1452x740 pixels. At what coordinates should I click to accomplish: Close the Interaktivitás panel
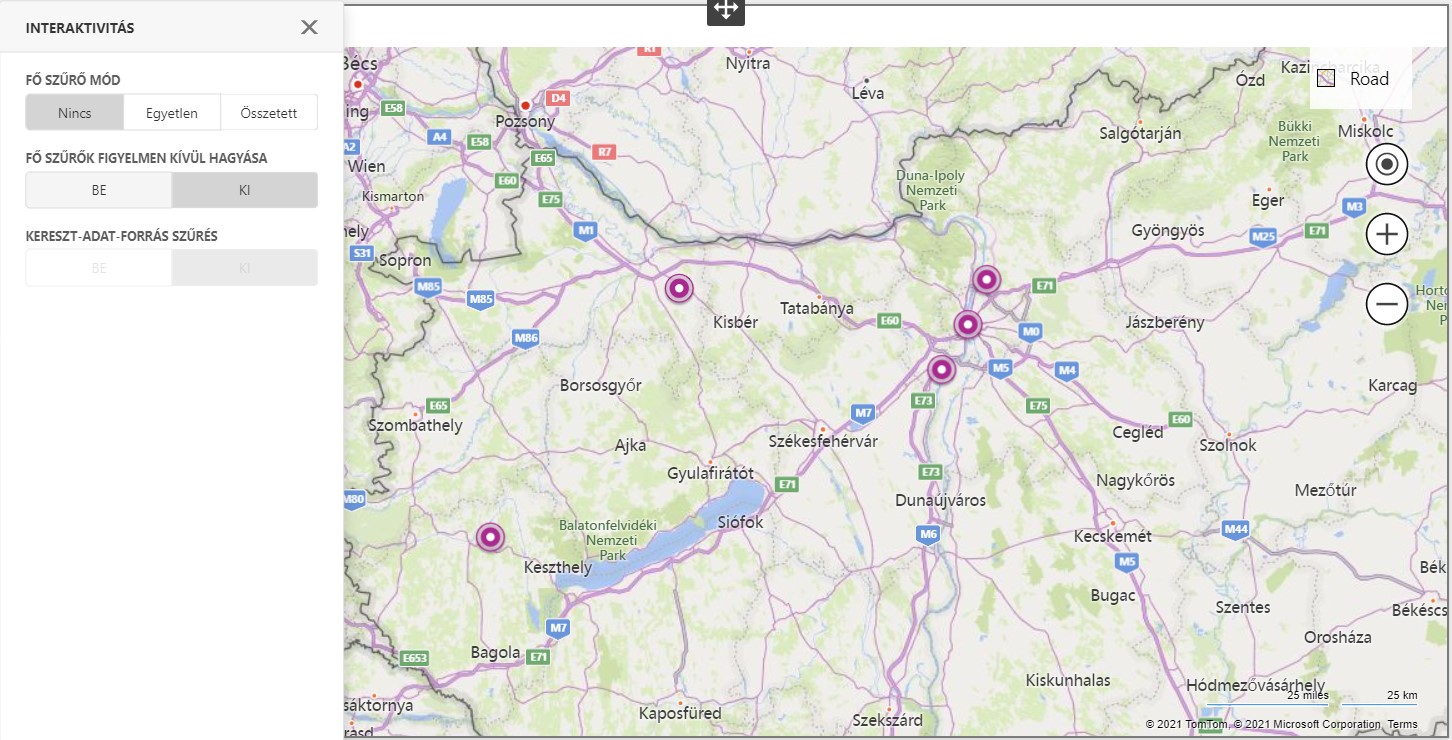[x=309, y=27]
